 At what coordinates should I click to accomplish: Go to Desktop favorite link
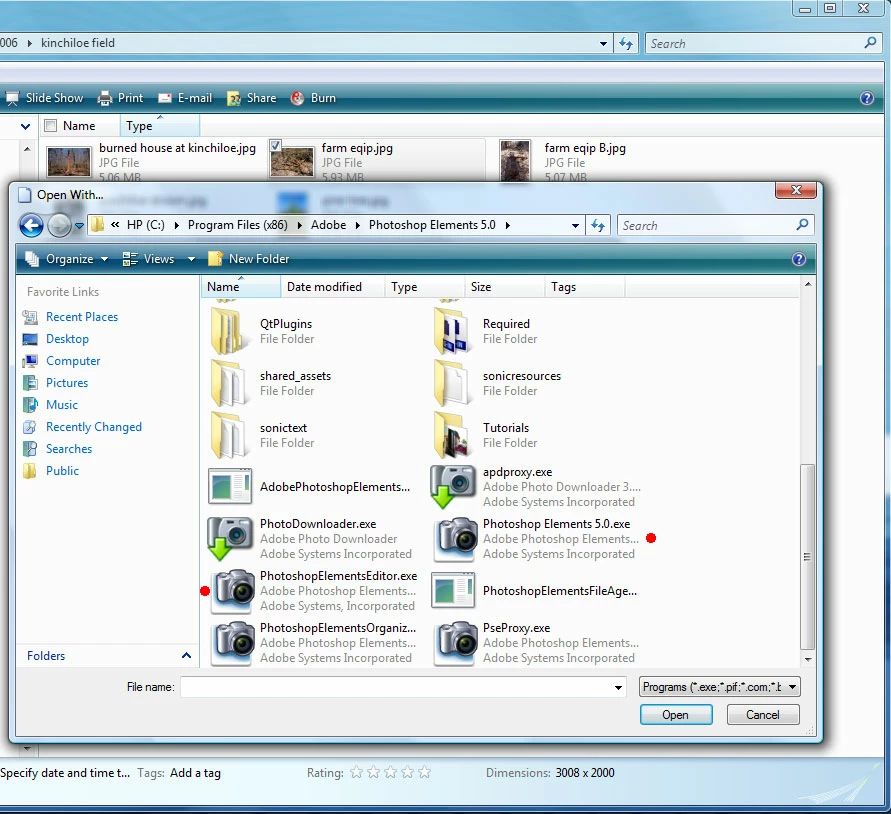(67, 339)
